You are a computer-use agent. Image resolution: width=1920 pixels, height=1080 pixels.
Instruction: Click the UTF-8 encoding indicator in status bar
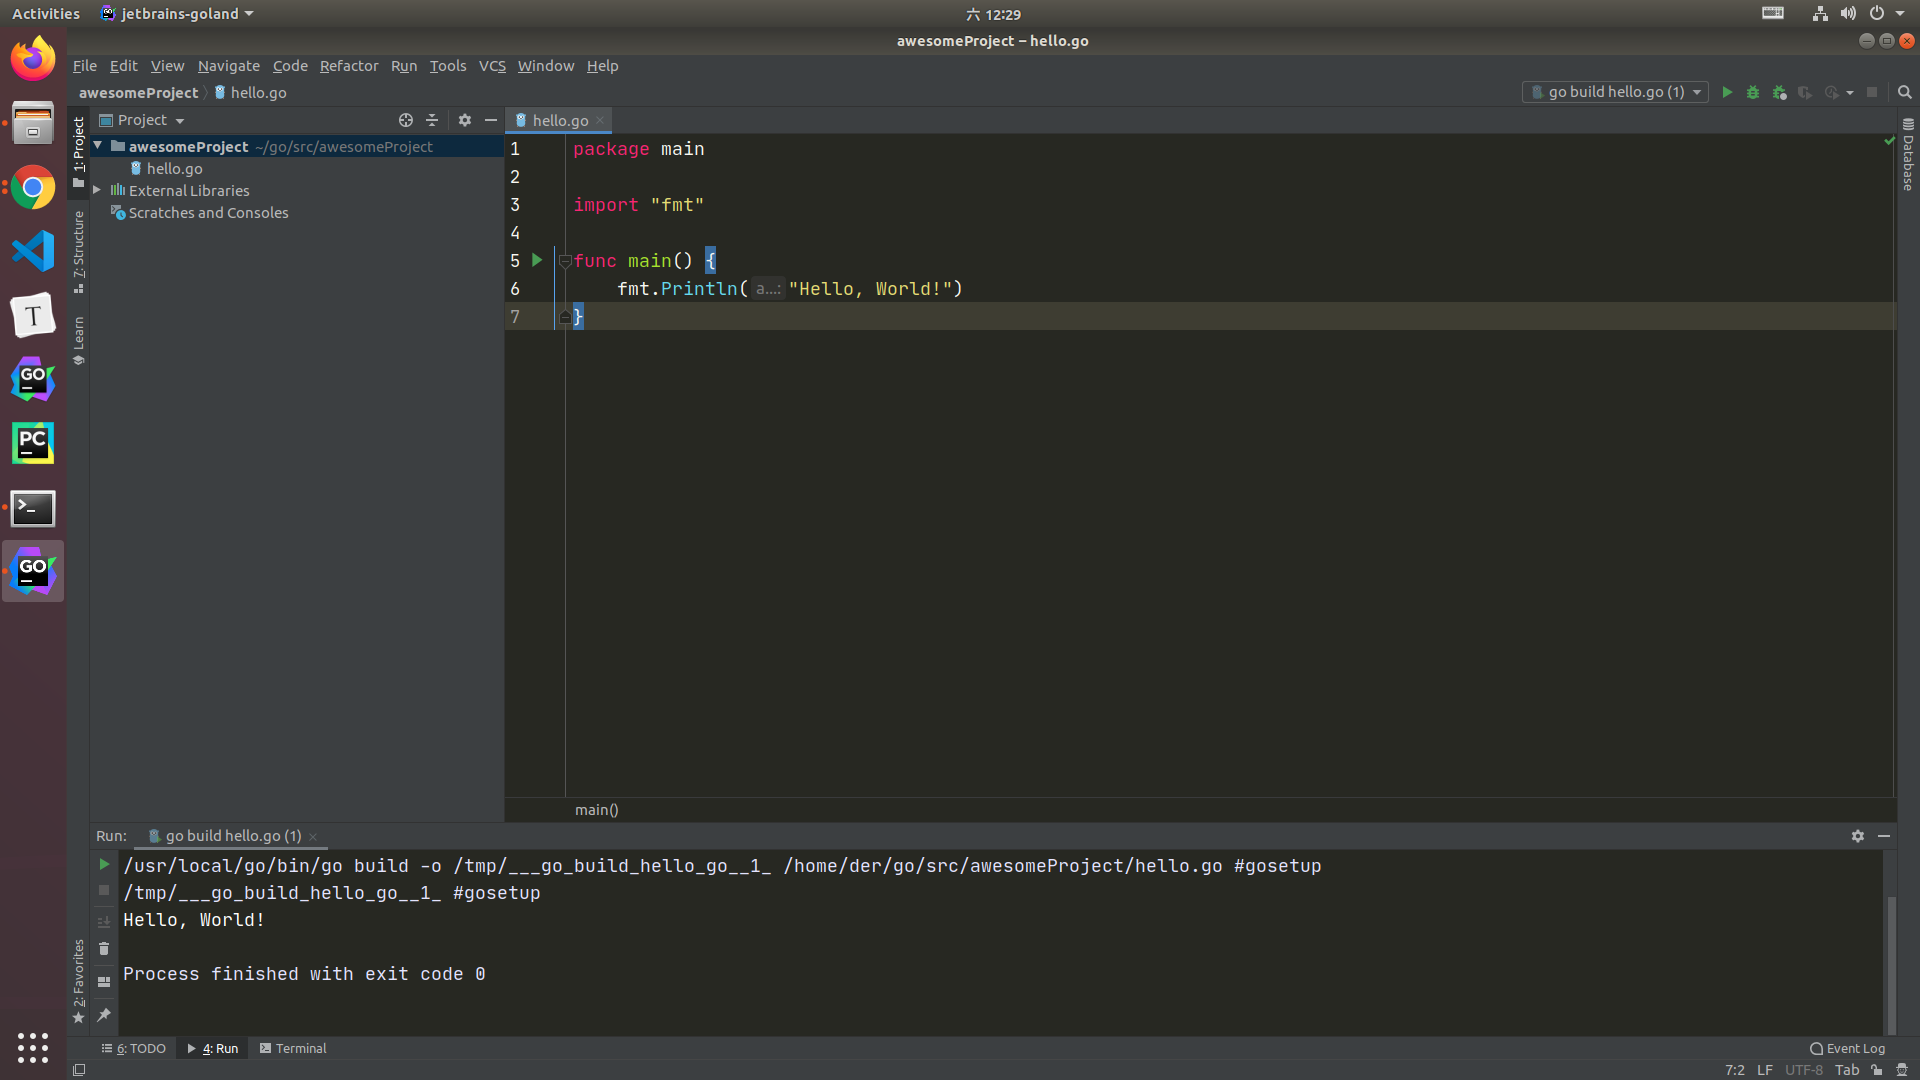1803,1070
